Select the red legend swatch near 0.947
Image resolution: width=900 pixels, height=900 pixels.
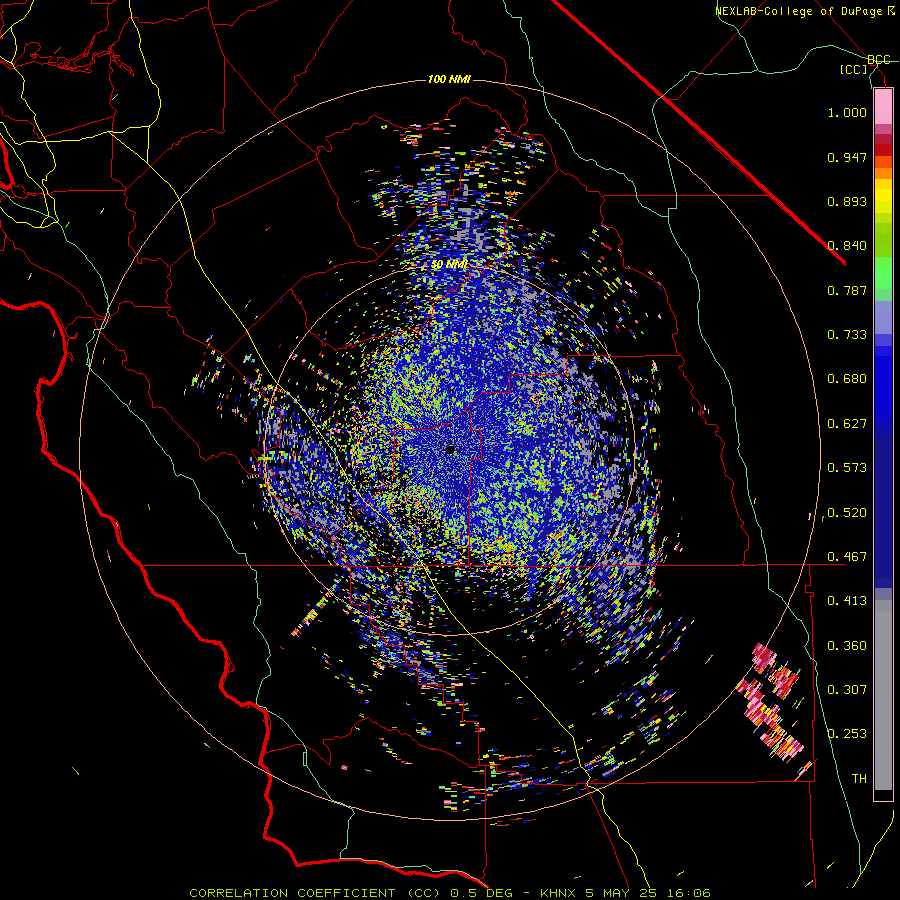883,150
